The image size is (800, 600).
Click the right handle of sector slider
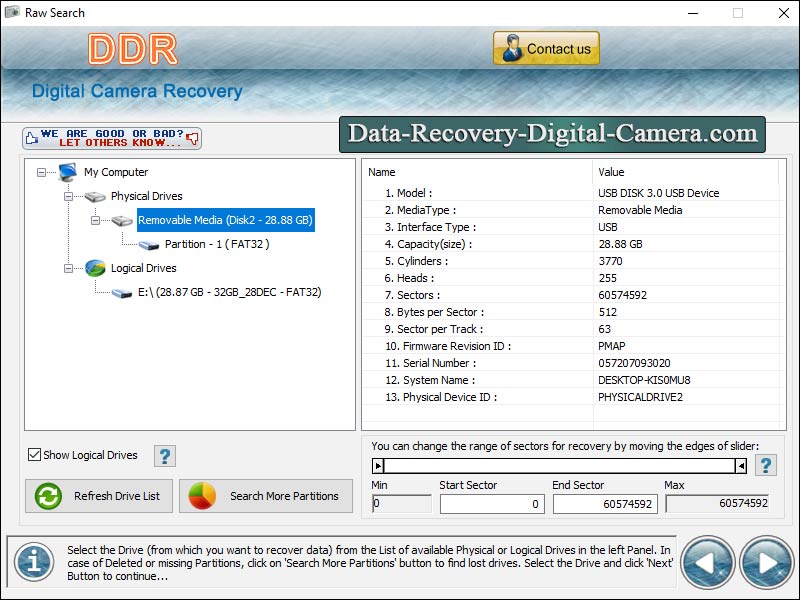click(x=741, y=465)
